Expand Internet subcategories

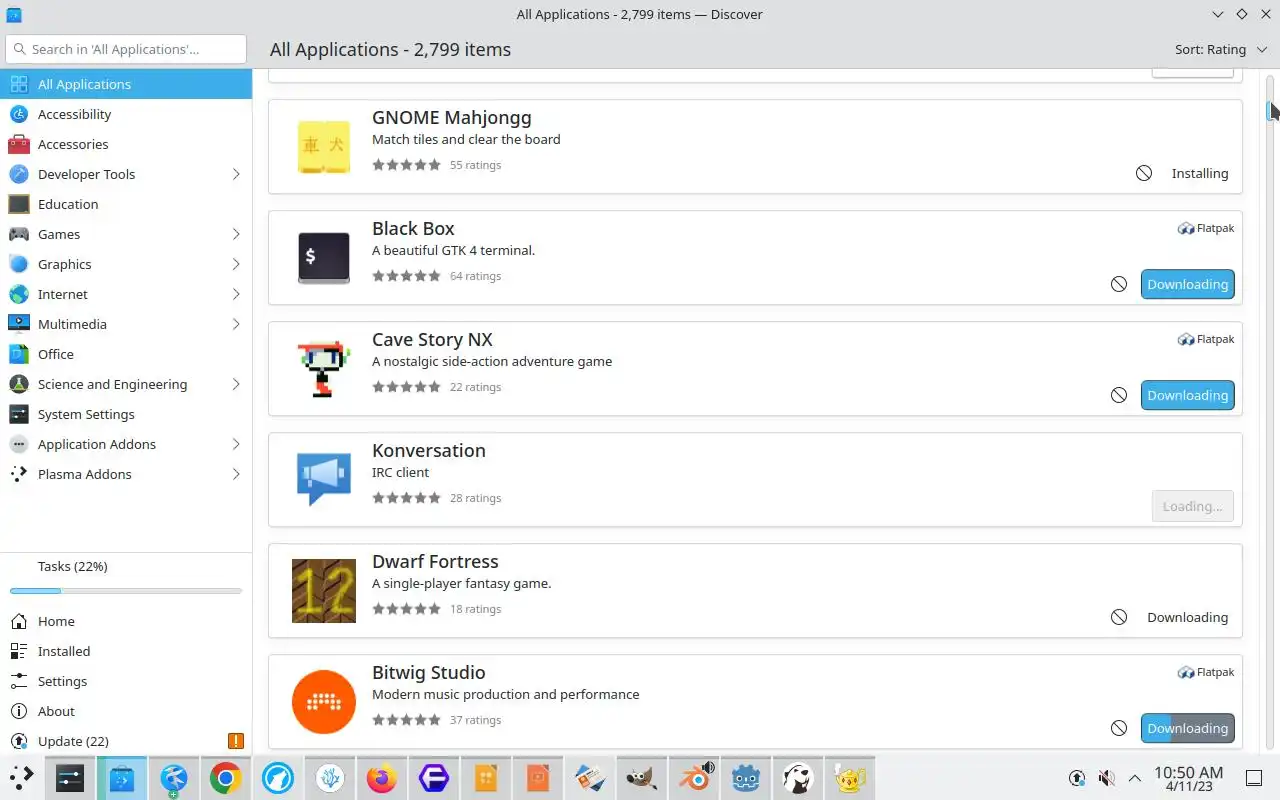click(x=236, y=294)
